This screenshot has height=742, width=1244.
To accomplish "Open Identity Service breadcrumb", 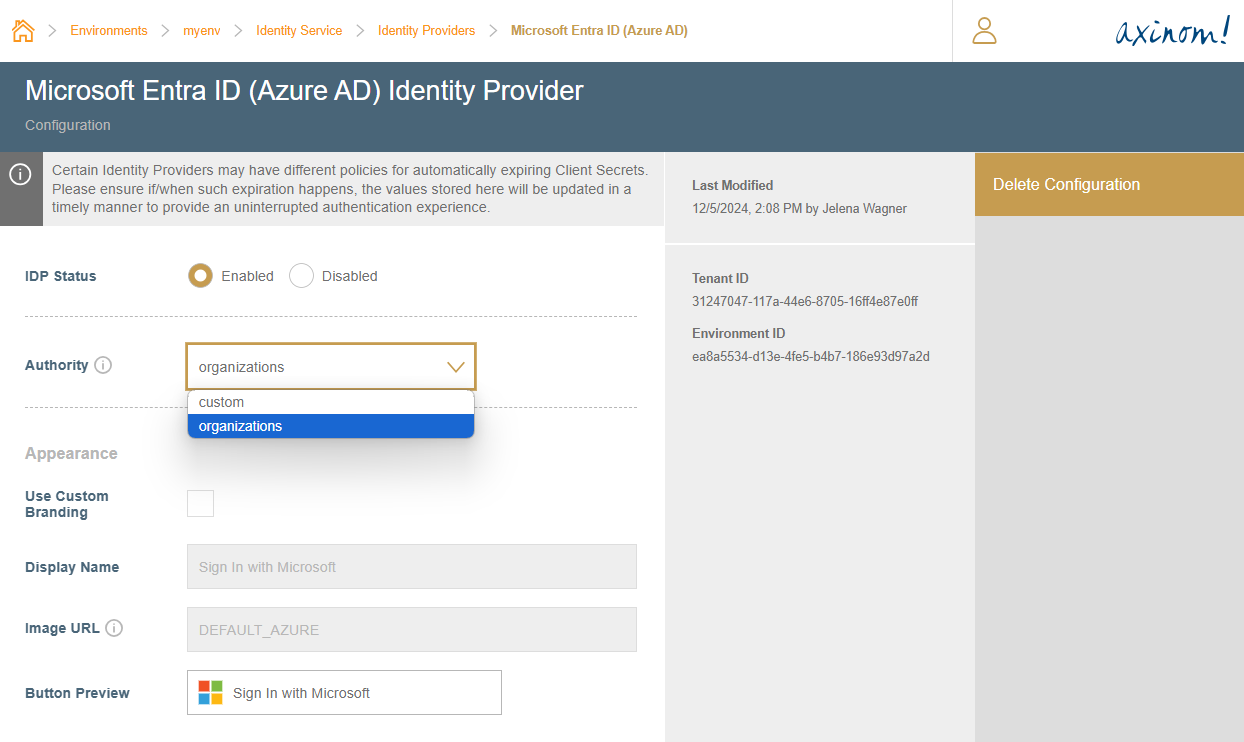I will click(x=299, y=31).
